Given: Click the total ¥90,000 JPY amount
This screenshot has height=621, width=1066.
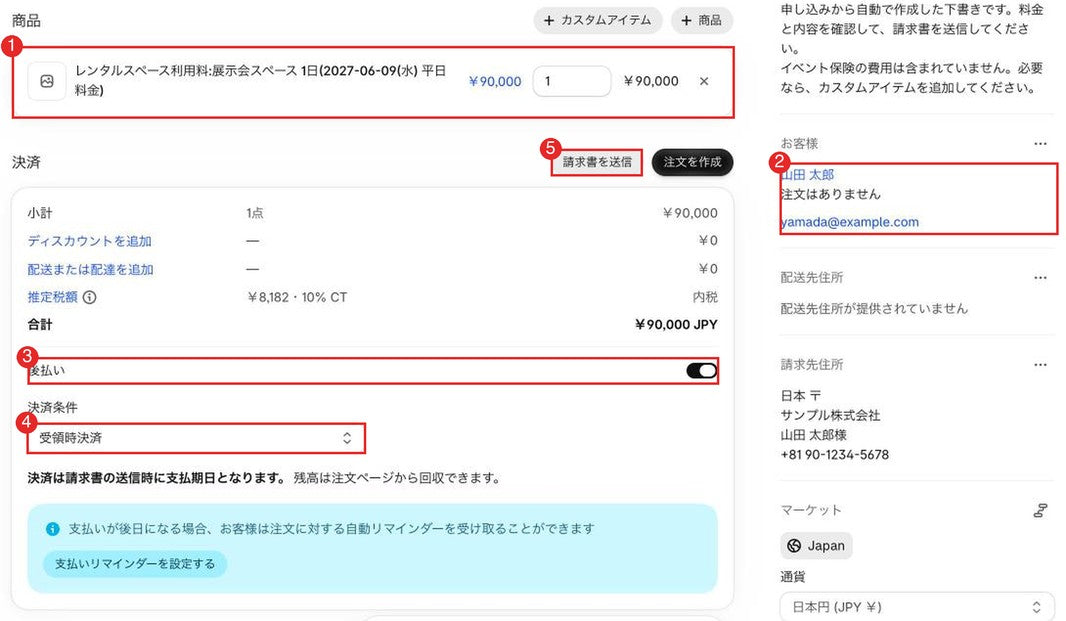Looking at the screenshot, I should coord(676,324).
